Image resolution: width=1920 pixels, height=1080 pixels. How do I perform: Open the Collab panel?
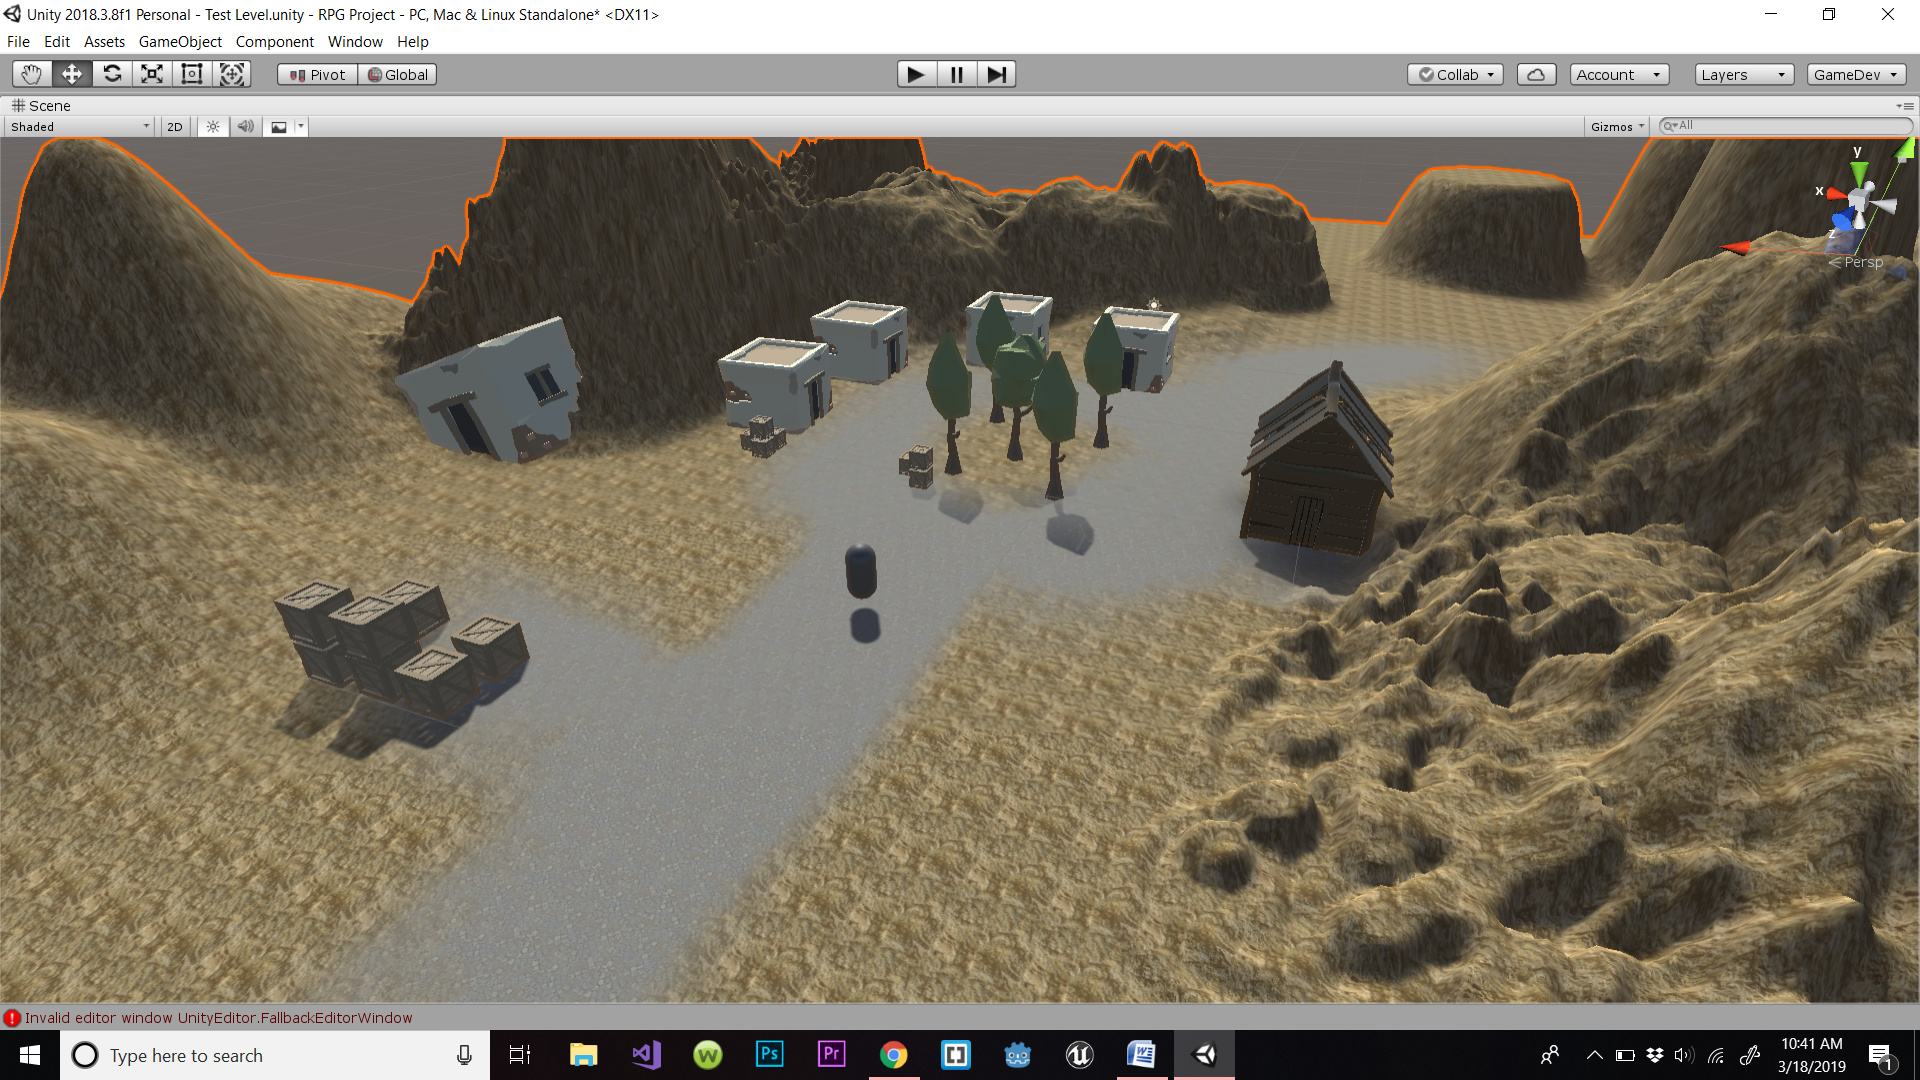tap(1455, 73)
